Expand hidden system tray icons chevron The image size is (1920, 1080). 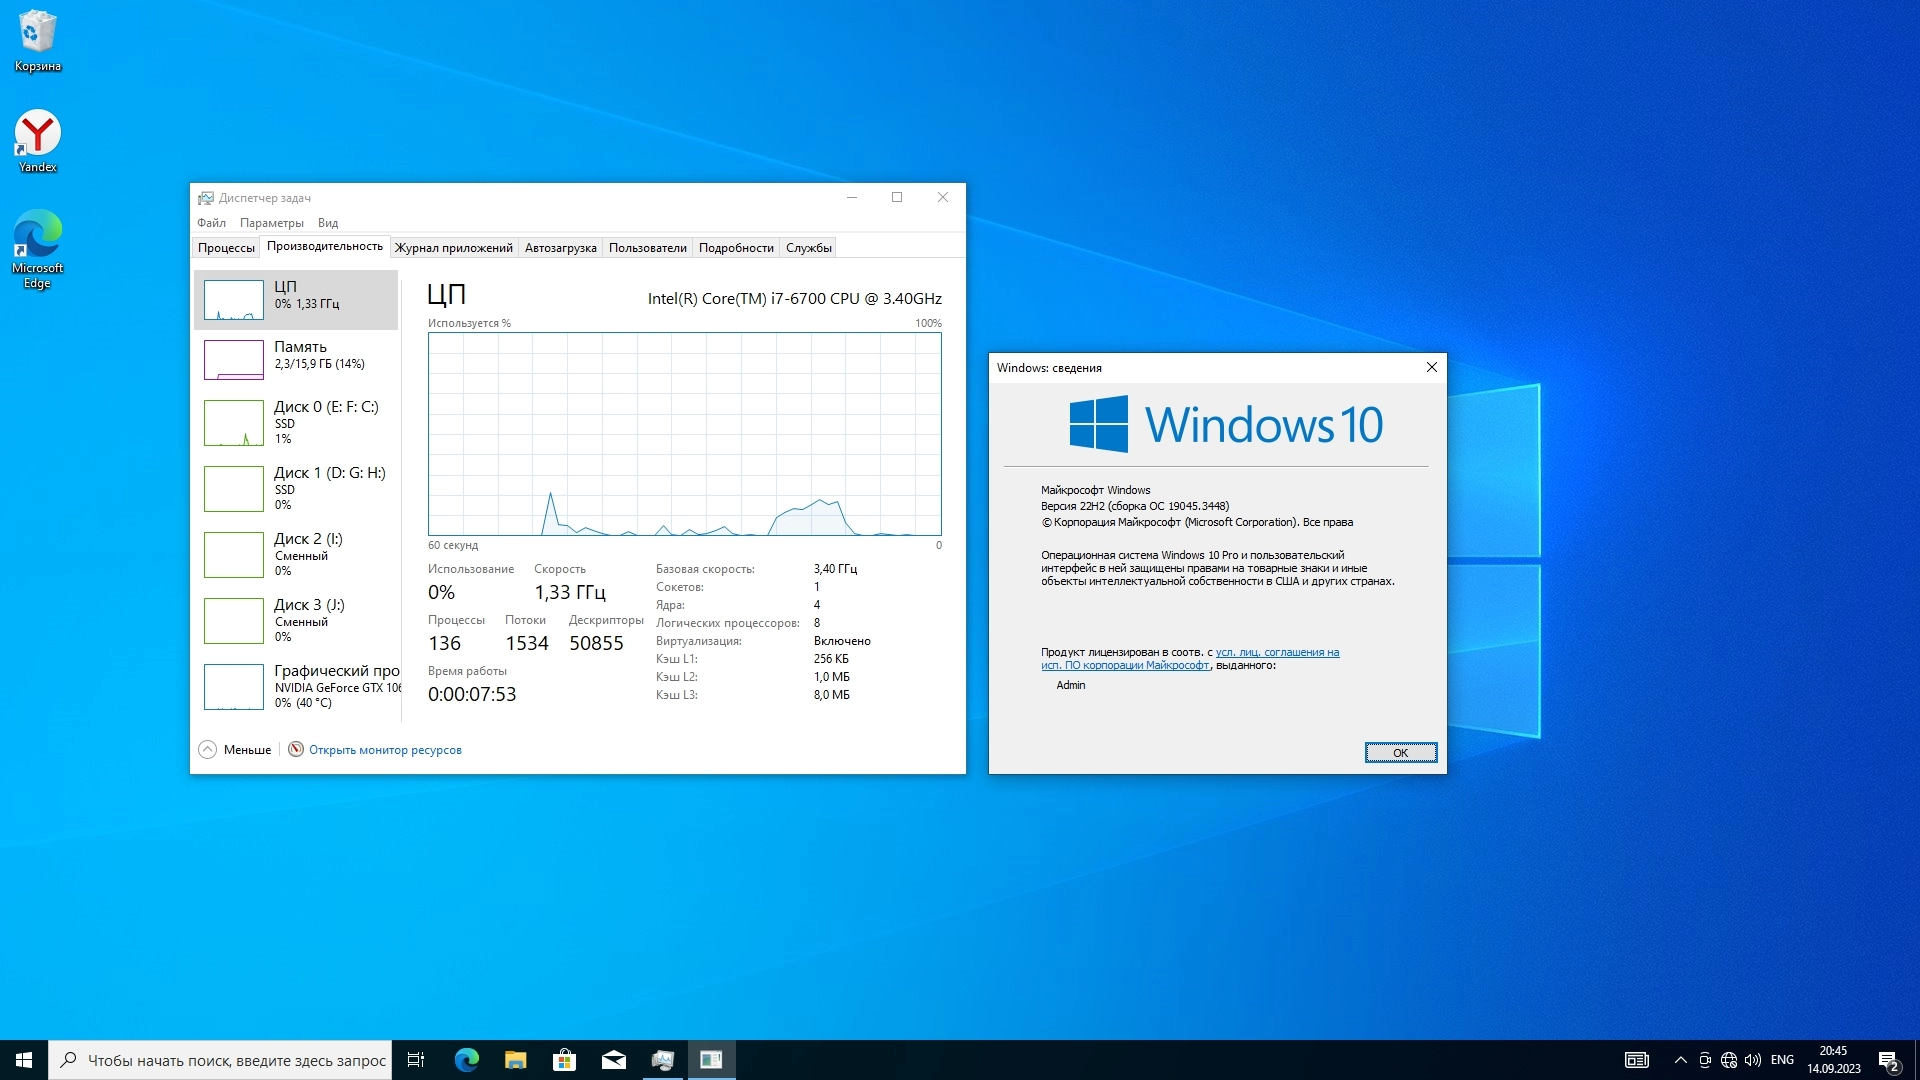click(x=1680, y=1060)
